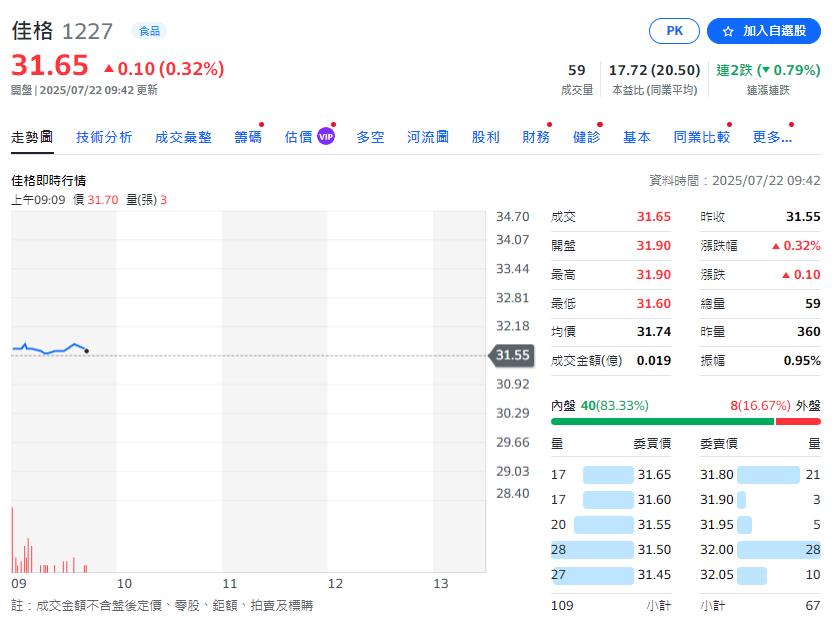Click the stock name 佳格 1227
The height and width of the screenshot is (626, 839).
click(62, 31)
